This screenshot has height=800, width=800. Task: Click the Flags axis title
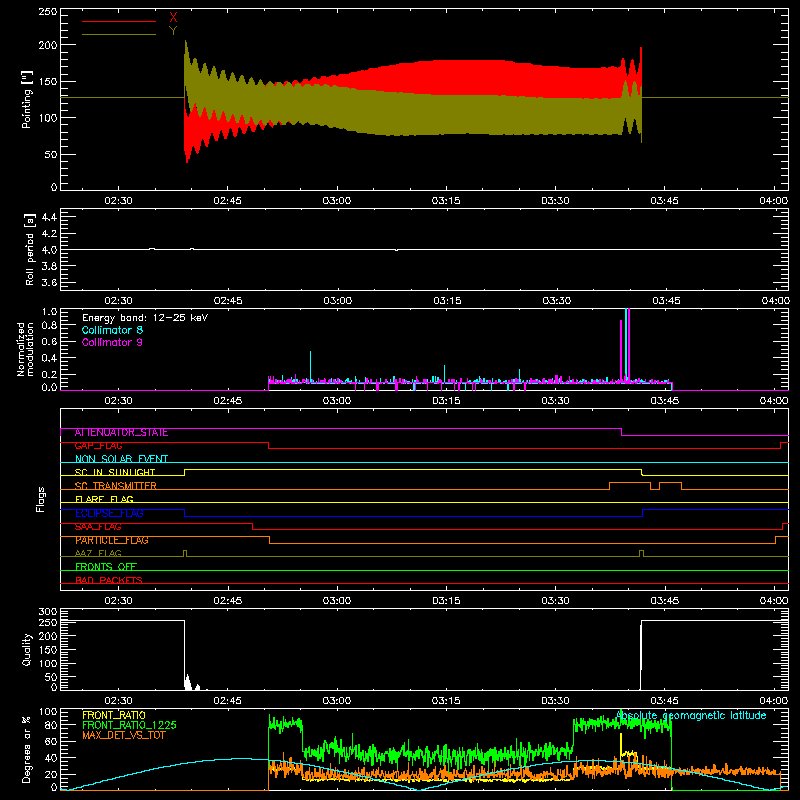tap(40, 499)
